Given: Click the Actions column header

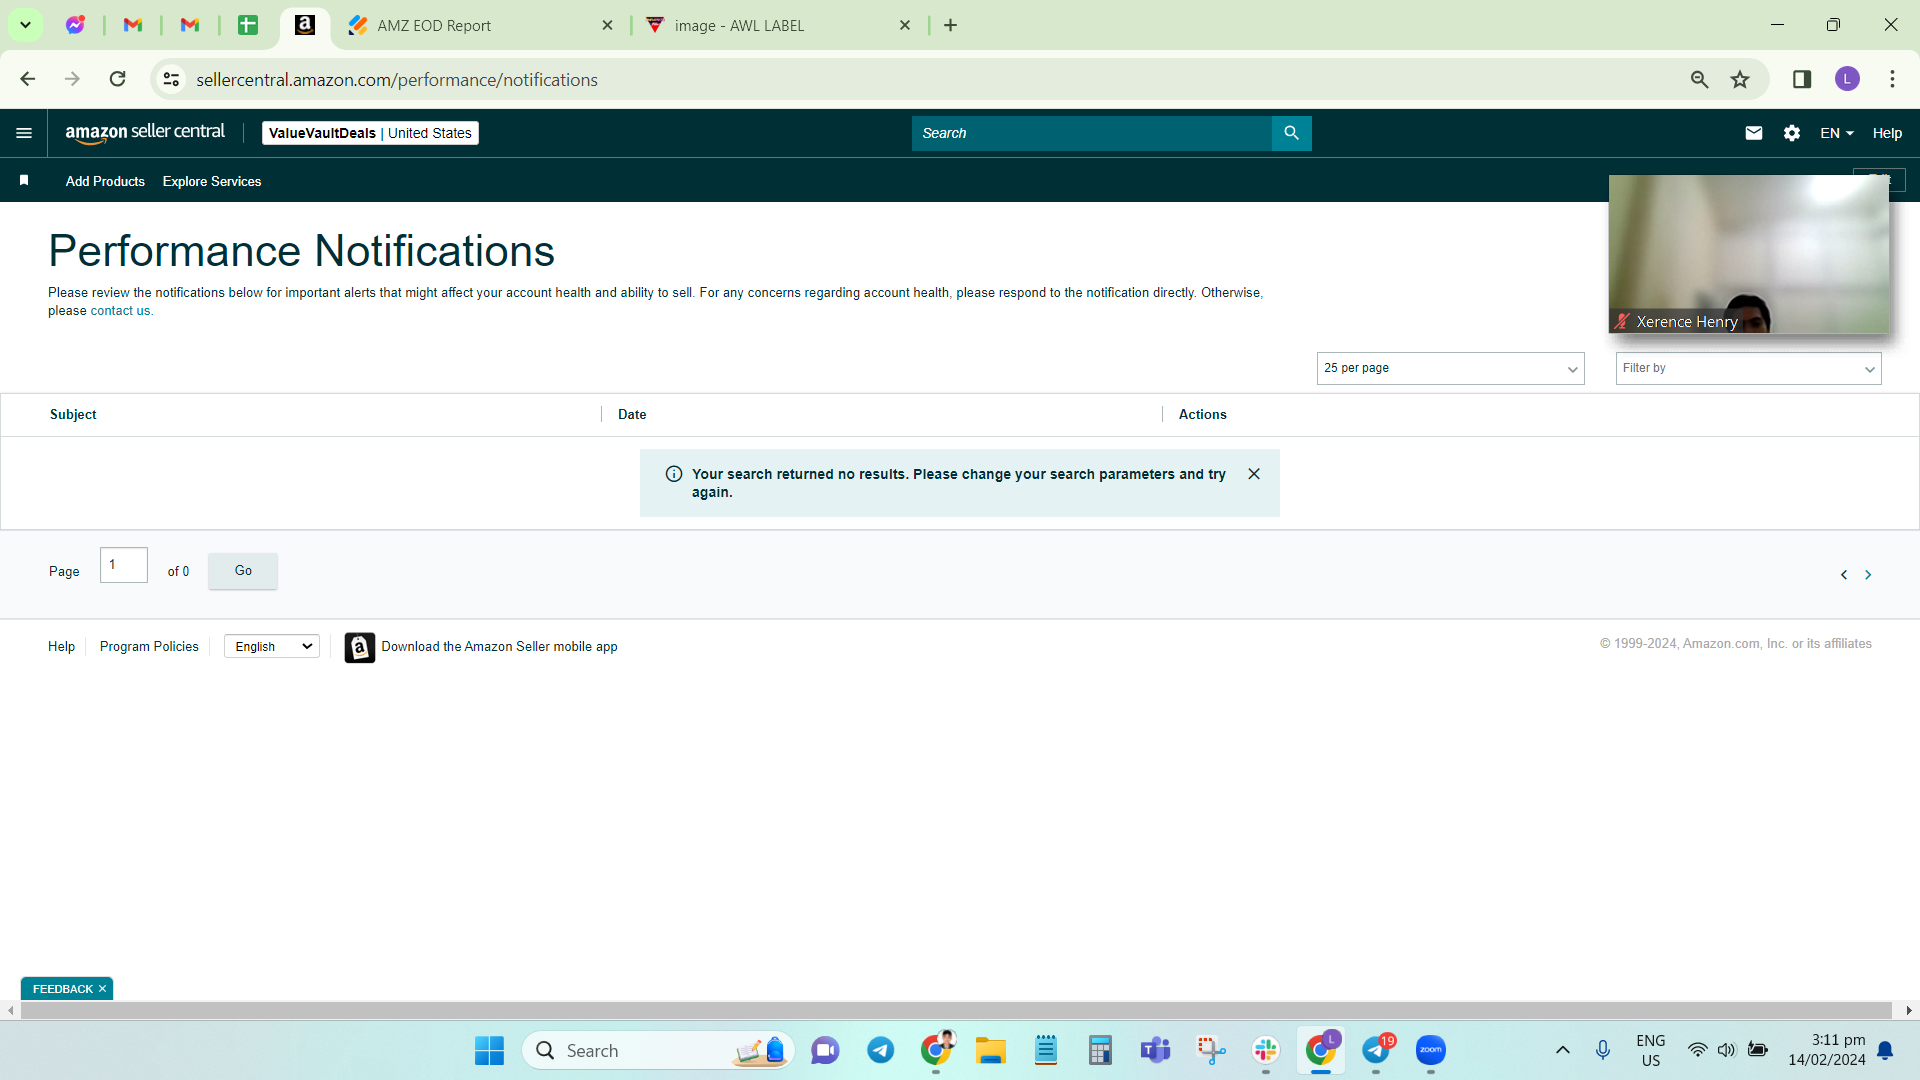Looking at the screenshot, I should [x=1202, y=414].
